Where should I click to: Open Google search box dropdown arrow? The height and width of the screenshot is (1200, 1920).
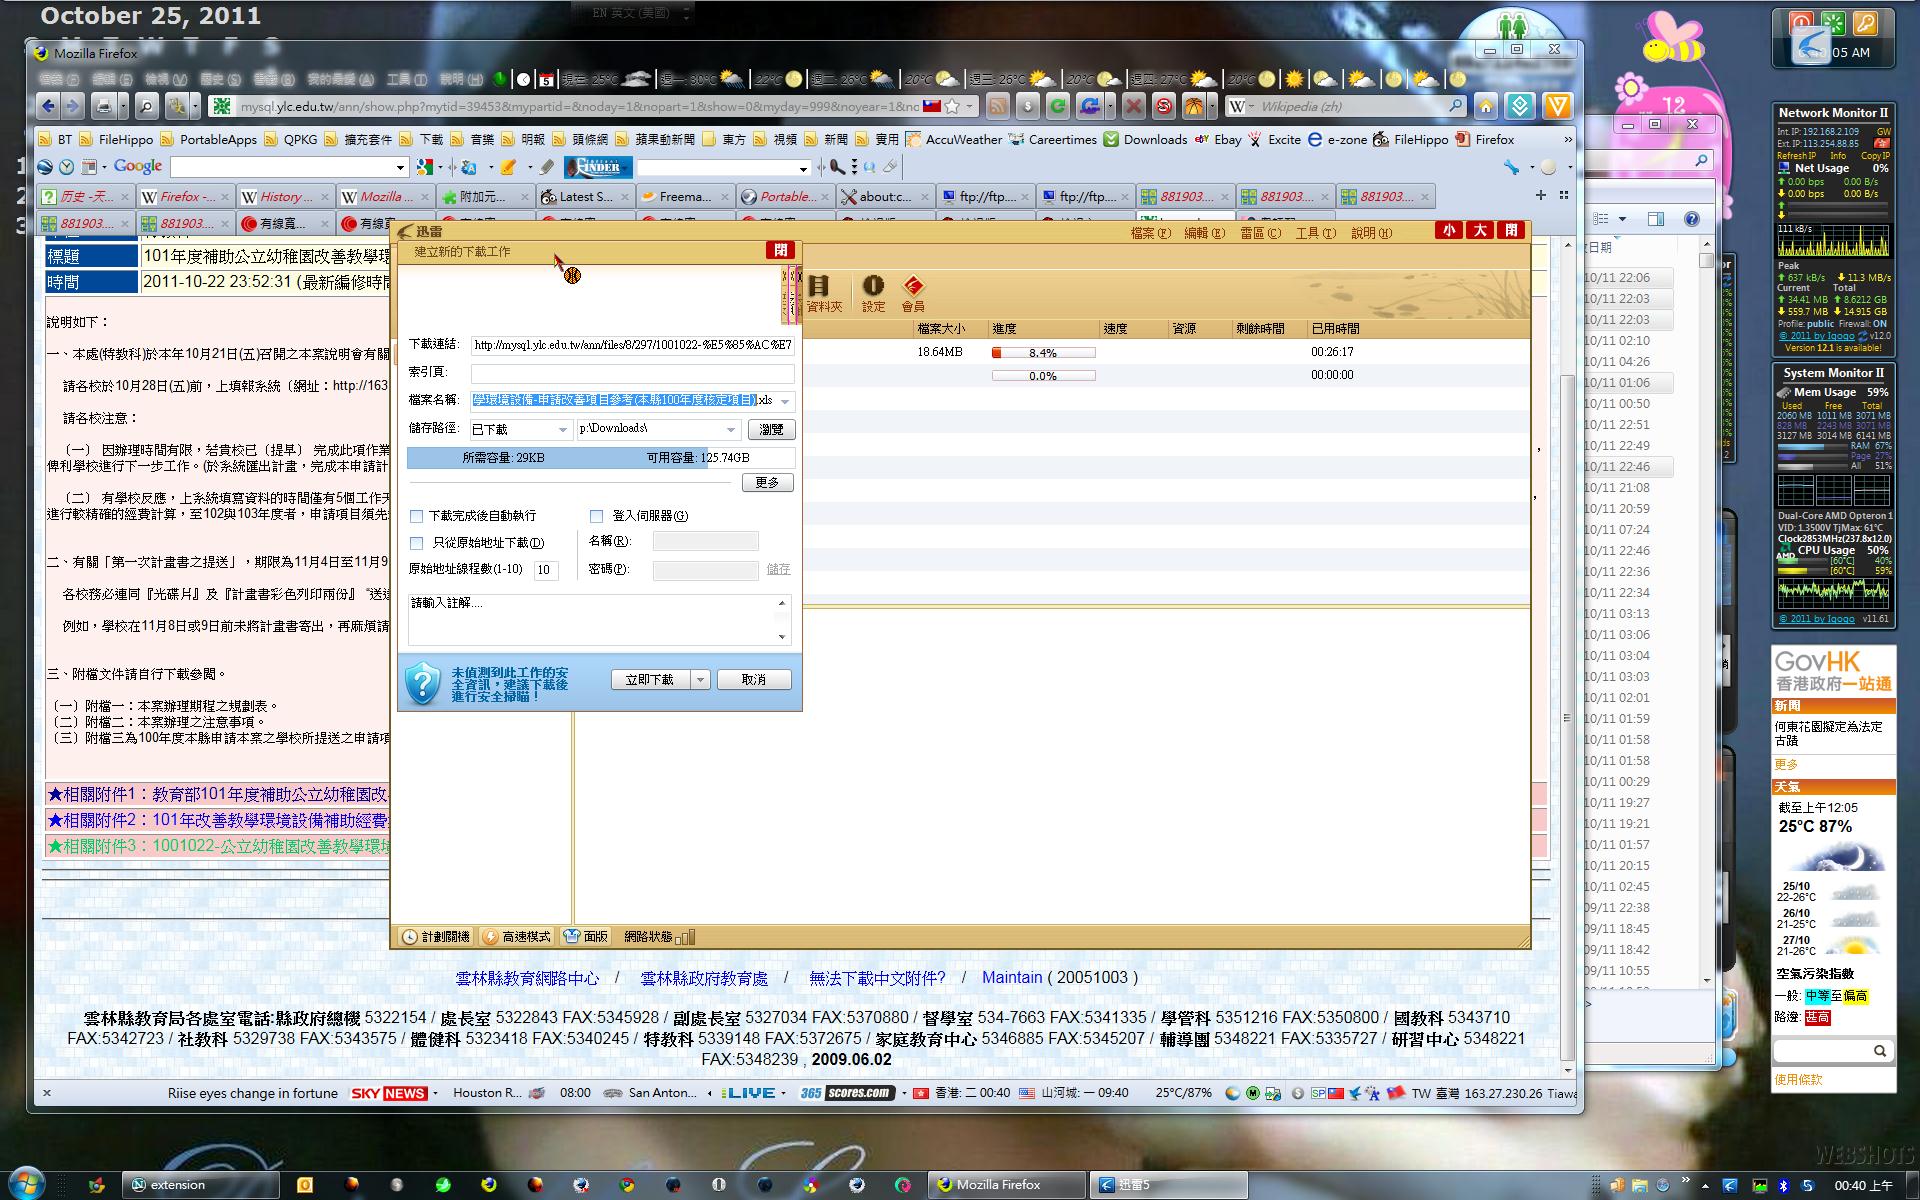400,167
